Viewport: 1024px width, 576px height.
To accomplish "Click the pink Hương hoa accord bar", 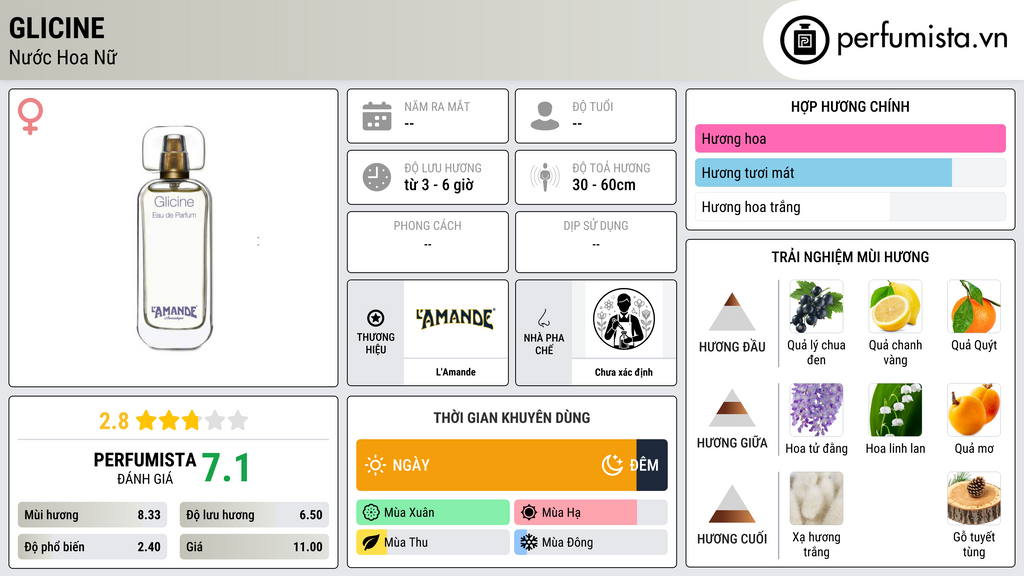I will (850, 138).
